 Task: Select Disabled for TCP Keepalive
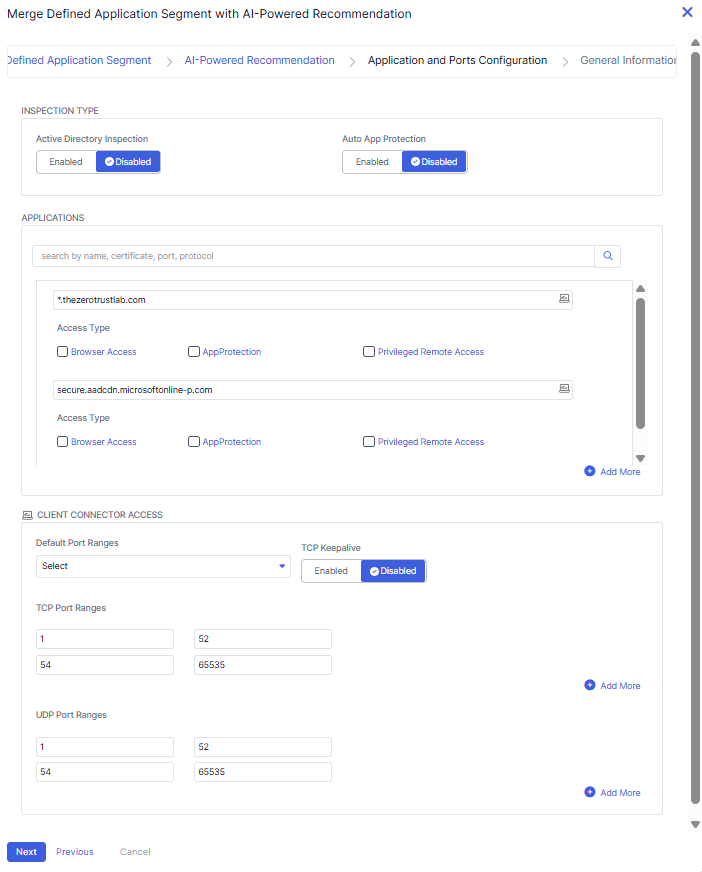tap(393, 571)
